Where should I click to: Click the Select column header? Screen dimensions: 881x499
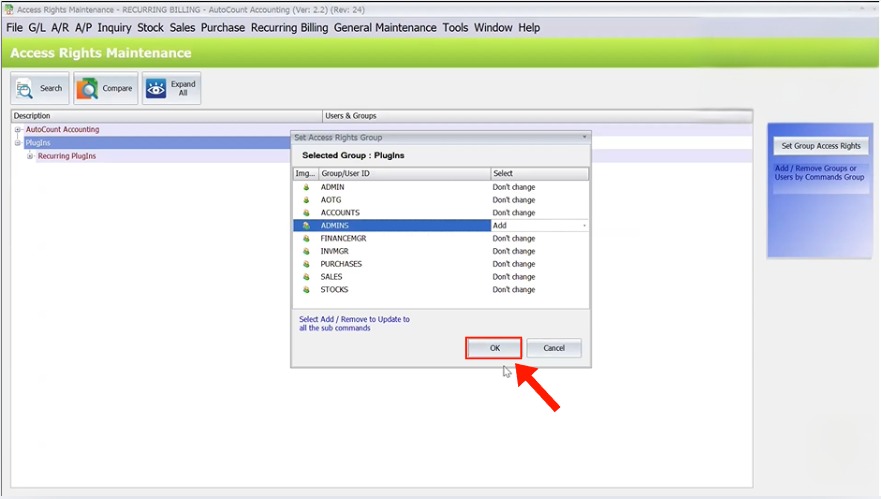pos(539,174)
